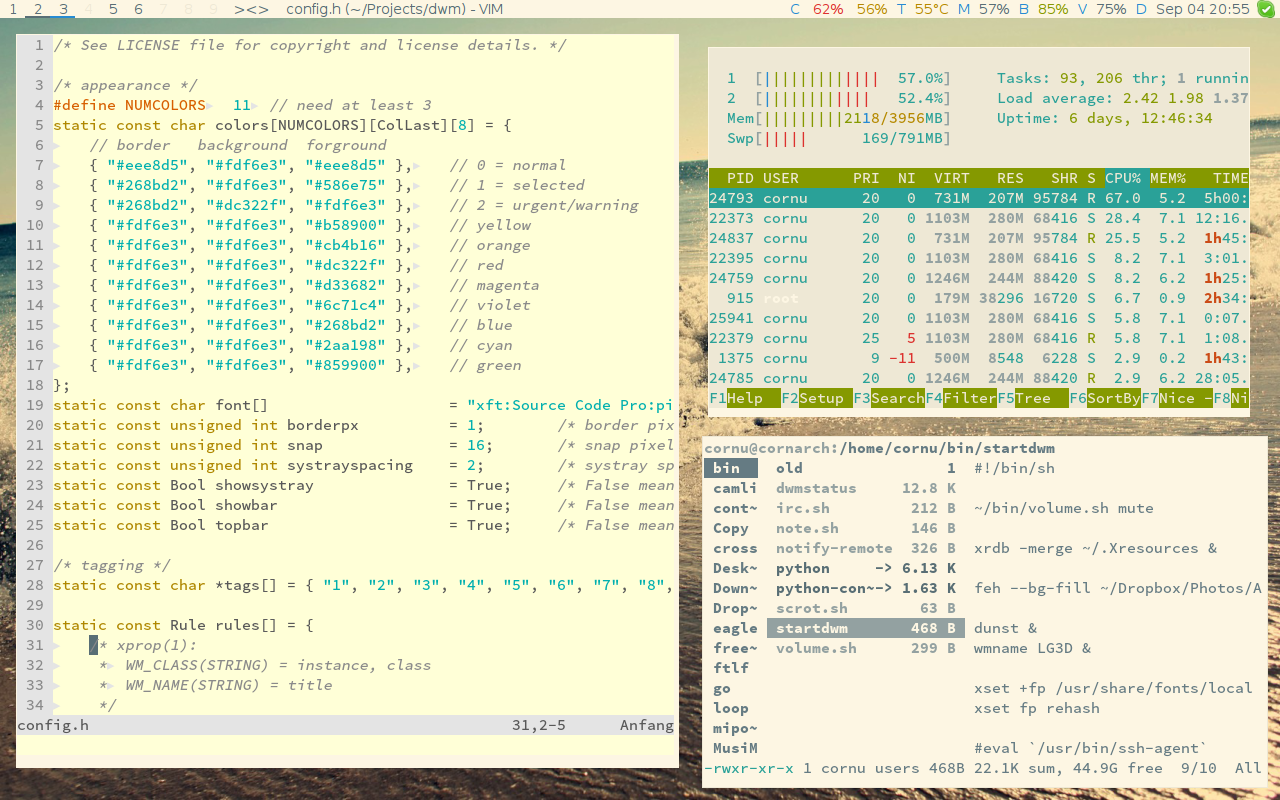
Task: Click the Uptime text in htop
Action: (x=1105, y=118)
